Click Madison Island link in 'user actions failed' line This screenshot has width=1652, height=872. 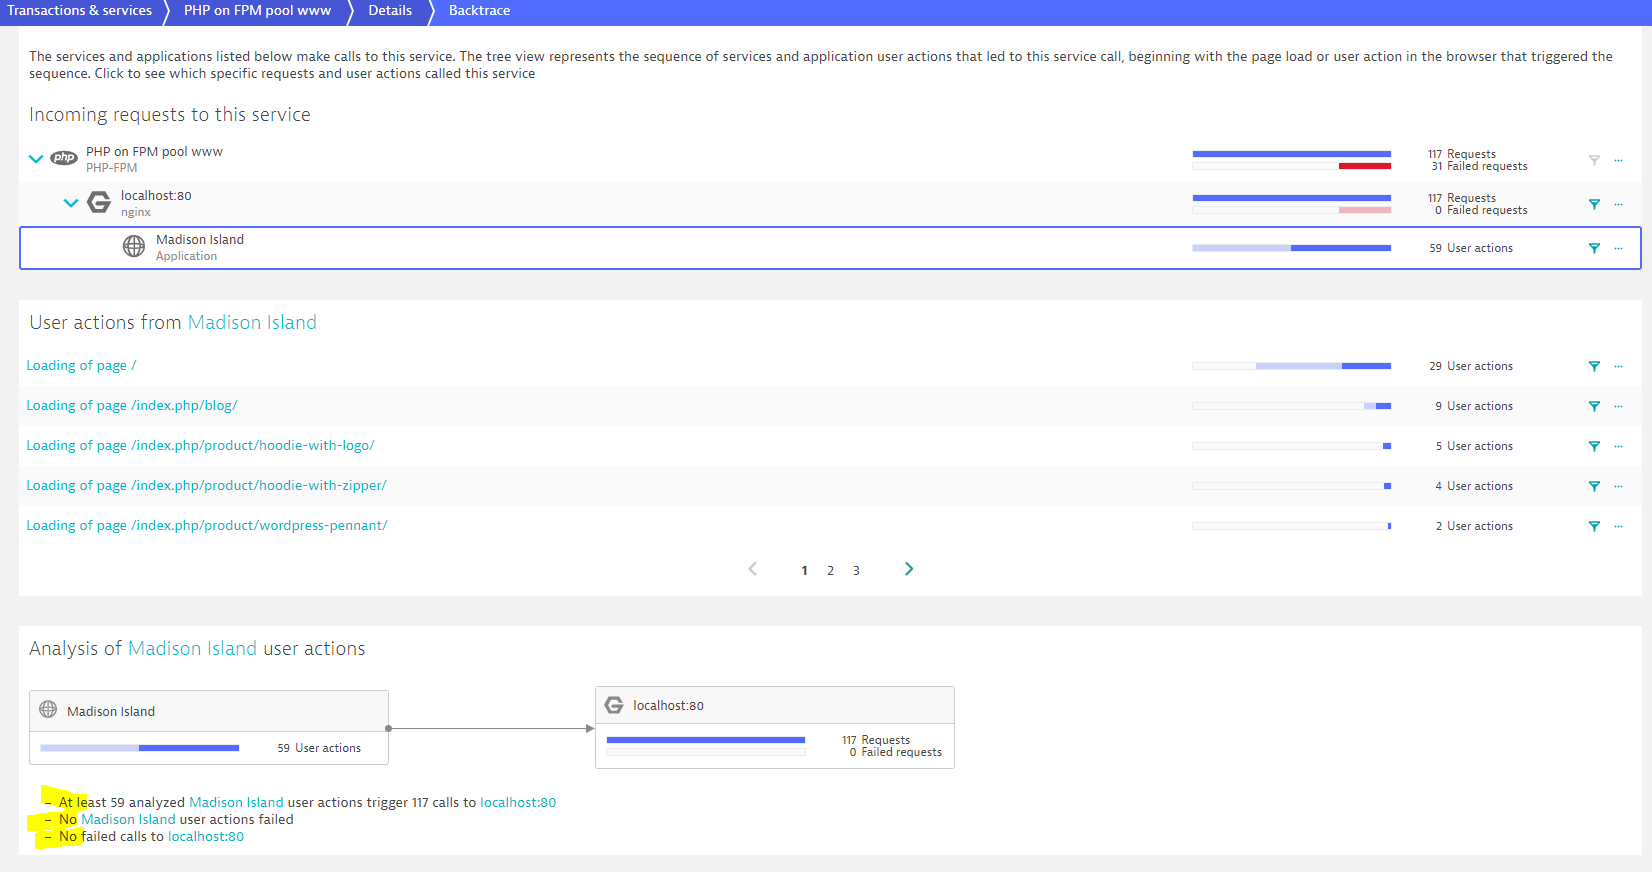pos(128,820)
